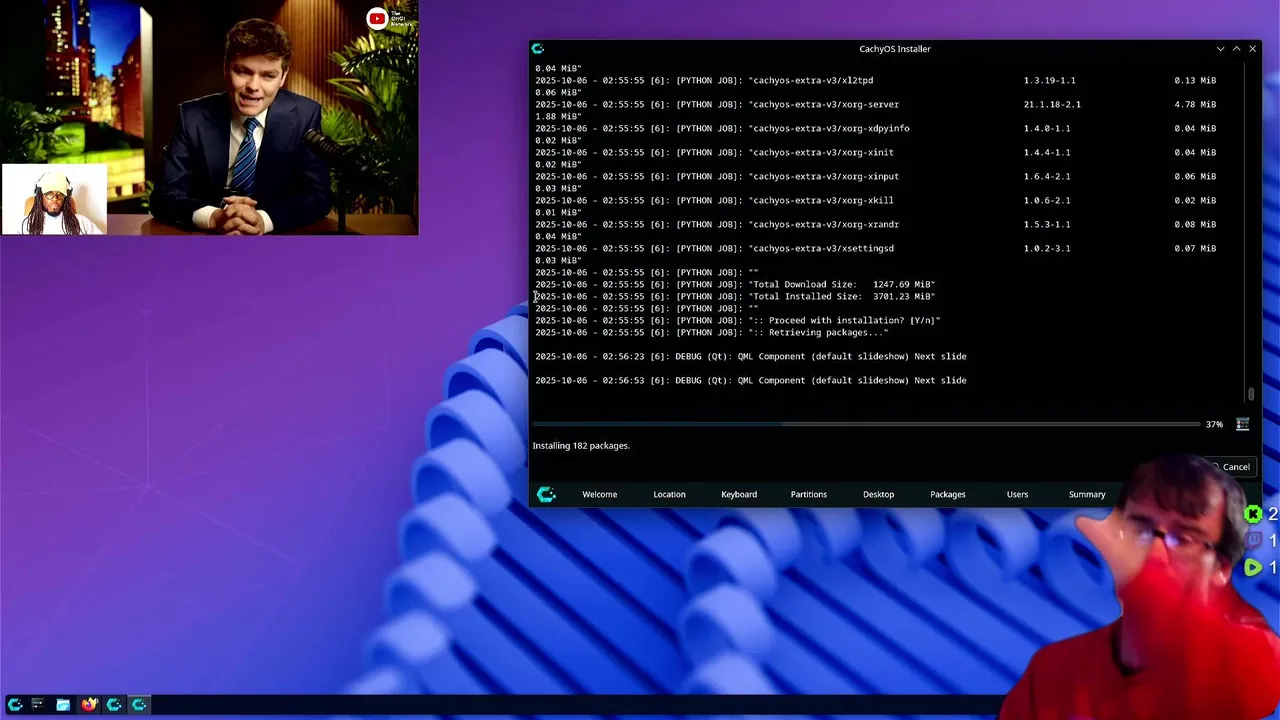The width and height of the screenshot is (1280, 720).
Task: Click the 37% progress label
Action: (1214, 424)
